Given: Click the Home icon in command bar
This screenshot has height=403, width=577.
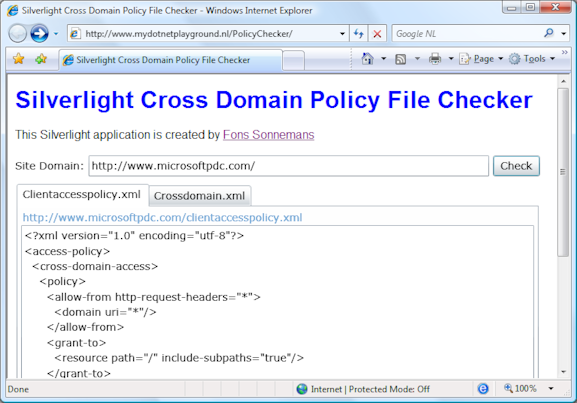Looking at the screenshot, I should pos(367,59).
